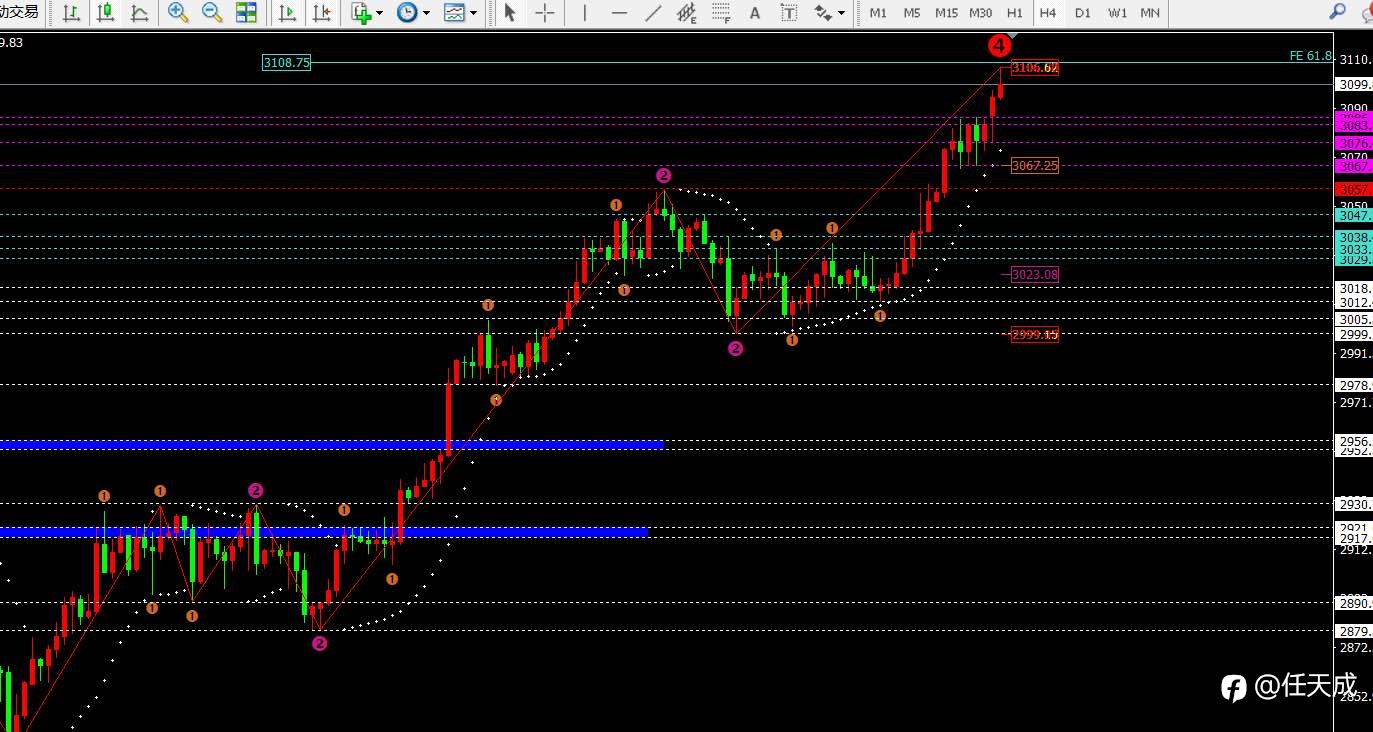Select the Fibonacci retracement tool

click(721, 13)
